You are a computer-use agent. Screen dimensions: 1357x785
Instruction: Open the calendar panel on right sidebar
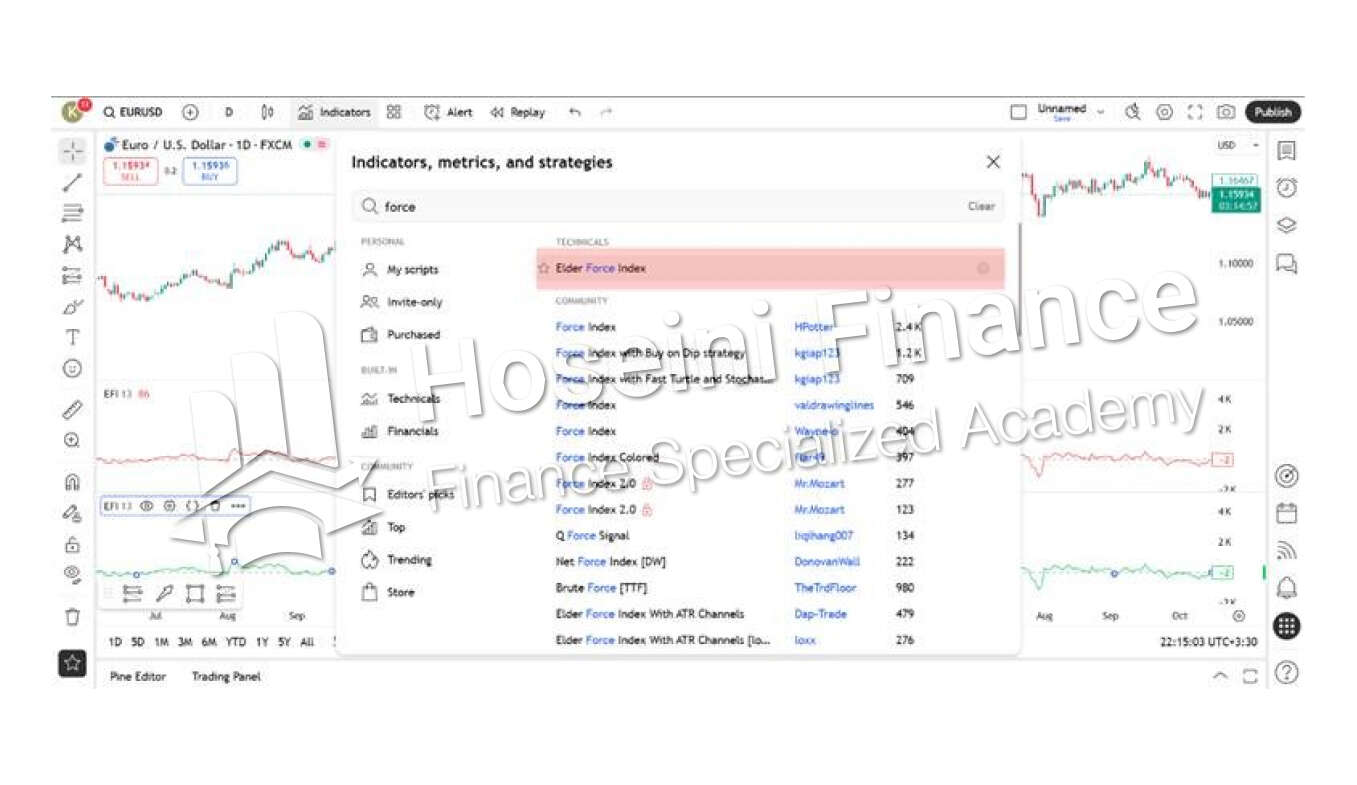coord(1287,513)
